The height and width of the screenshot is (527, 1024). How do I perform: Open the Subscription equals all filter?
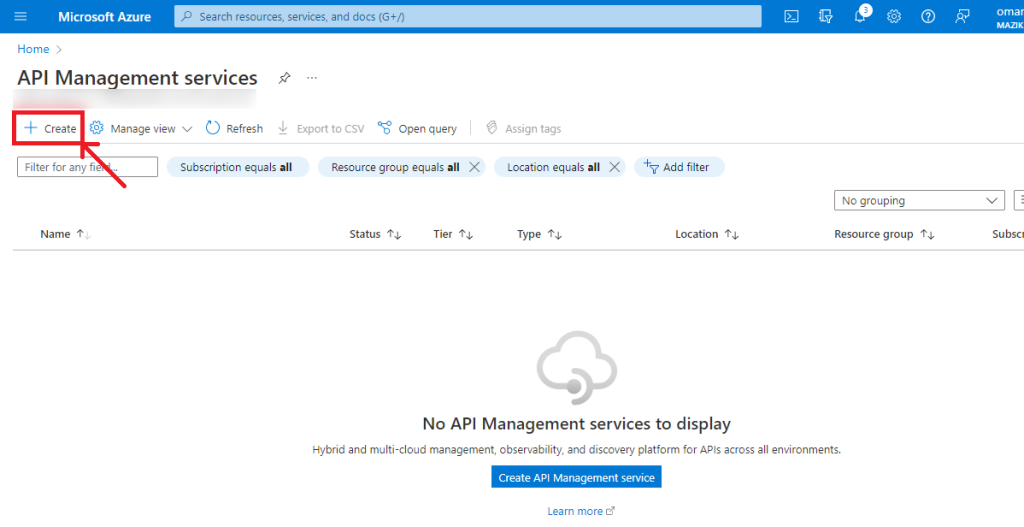(x=236, y=167)
